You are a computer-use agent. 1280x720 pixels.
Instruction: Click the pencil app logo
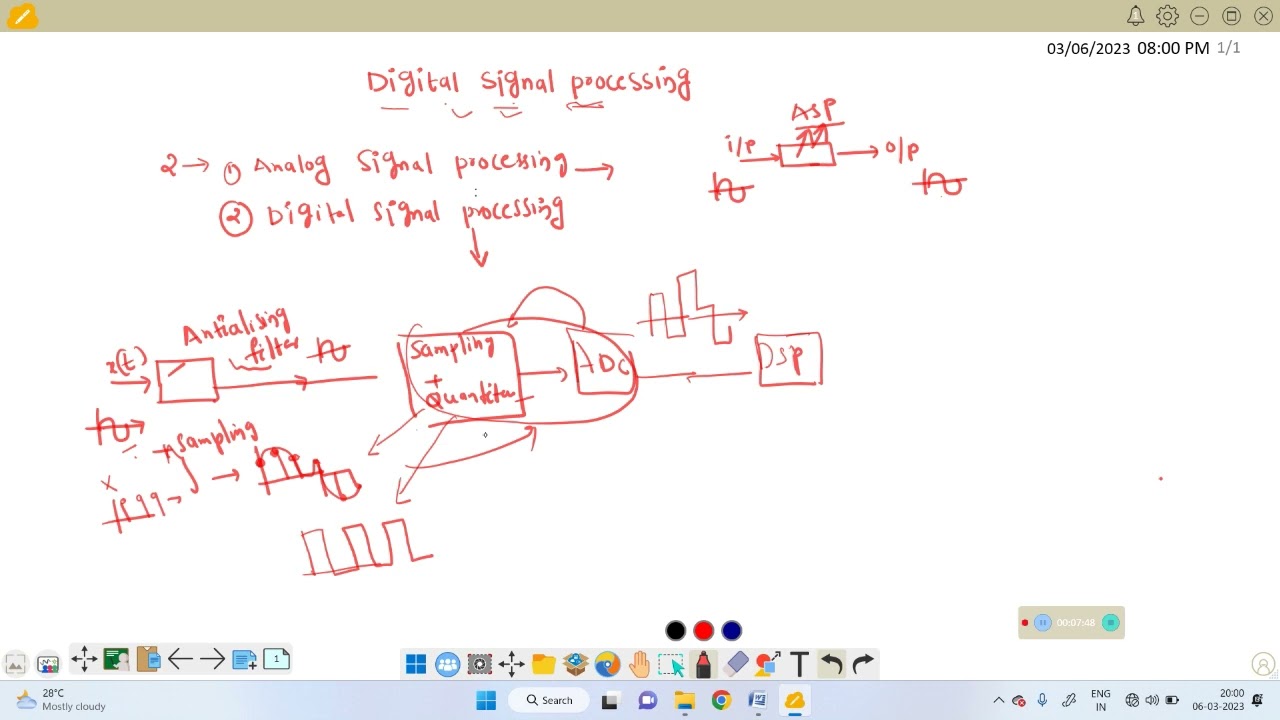(22, 16)
